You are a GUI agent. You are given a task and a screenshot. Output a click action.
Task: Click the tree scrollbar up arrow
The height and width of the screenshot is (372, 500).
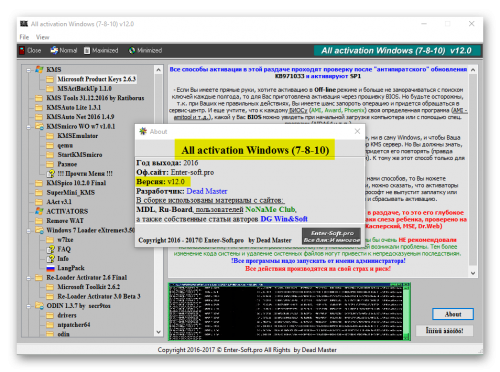tap(158, 70)
